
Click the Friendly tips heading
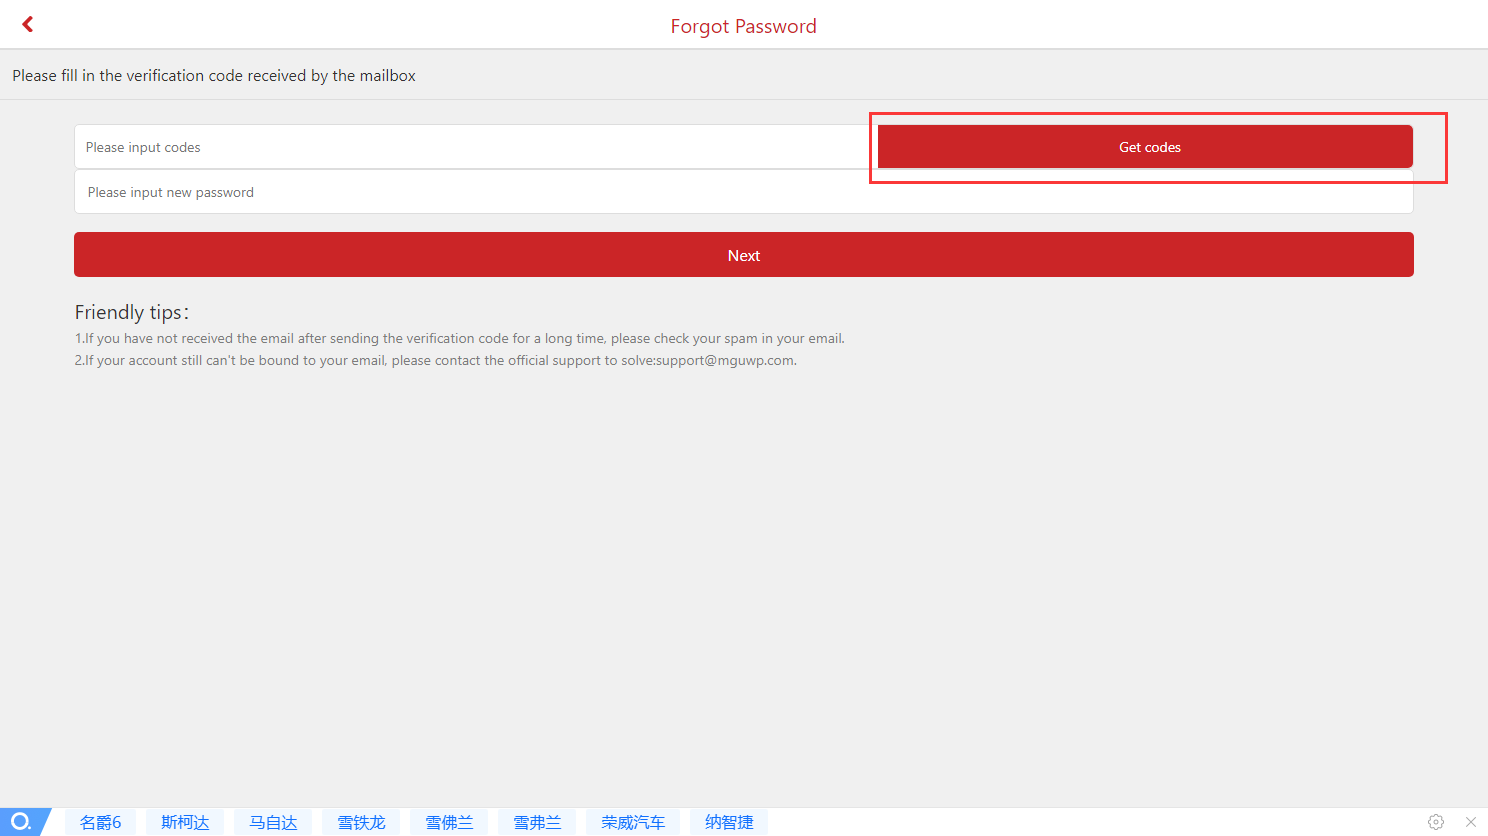131,312
